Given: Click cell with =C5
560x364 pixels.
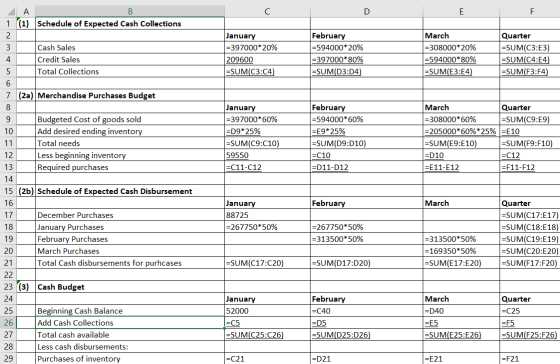Looking at the screenshot, I should tap(268, 323).
